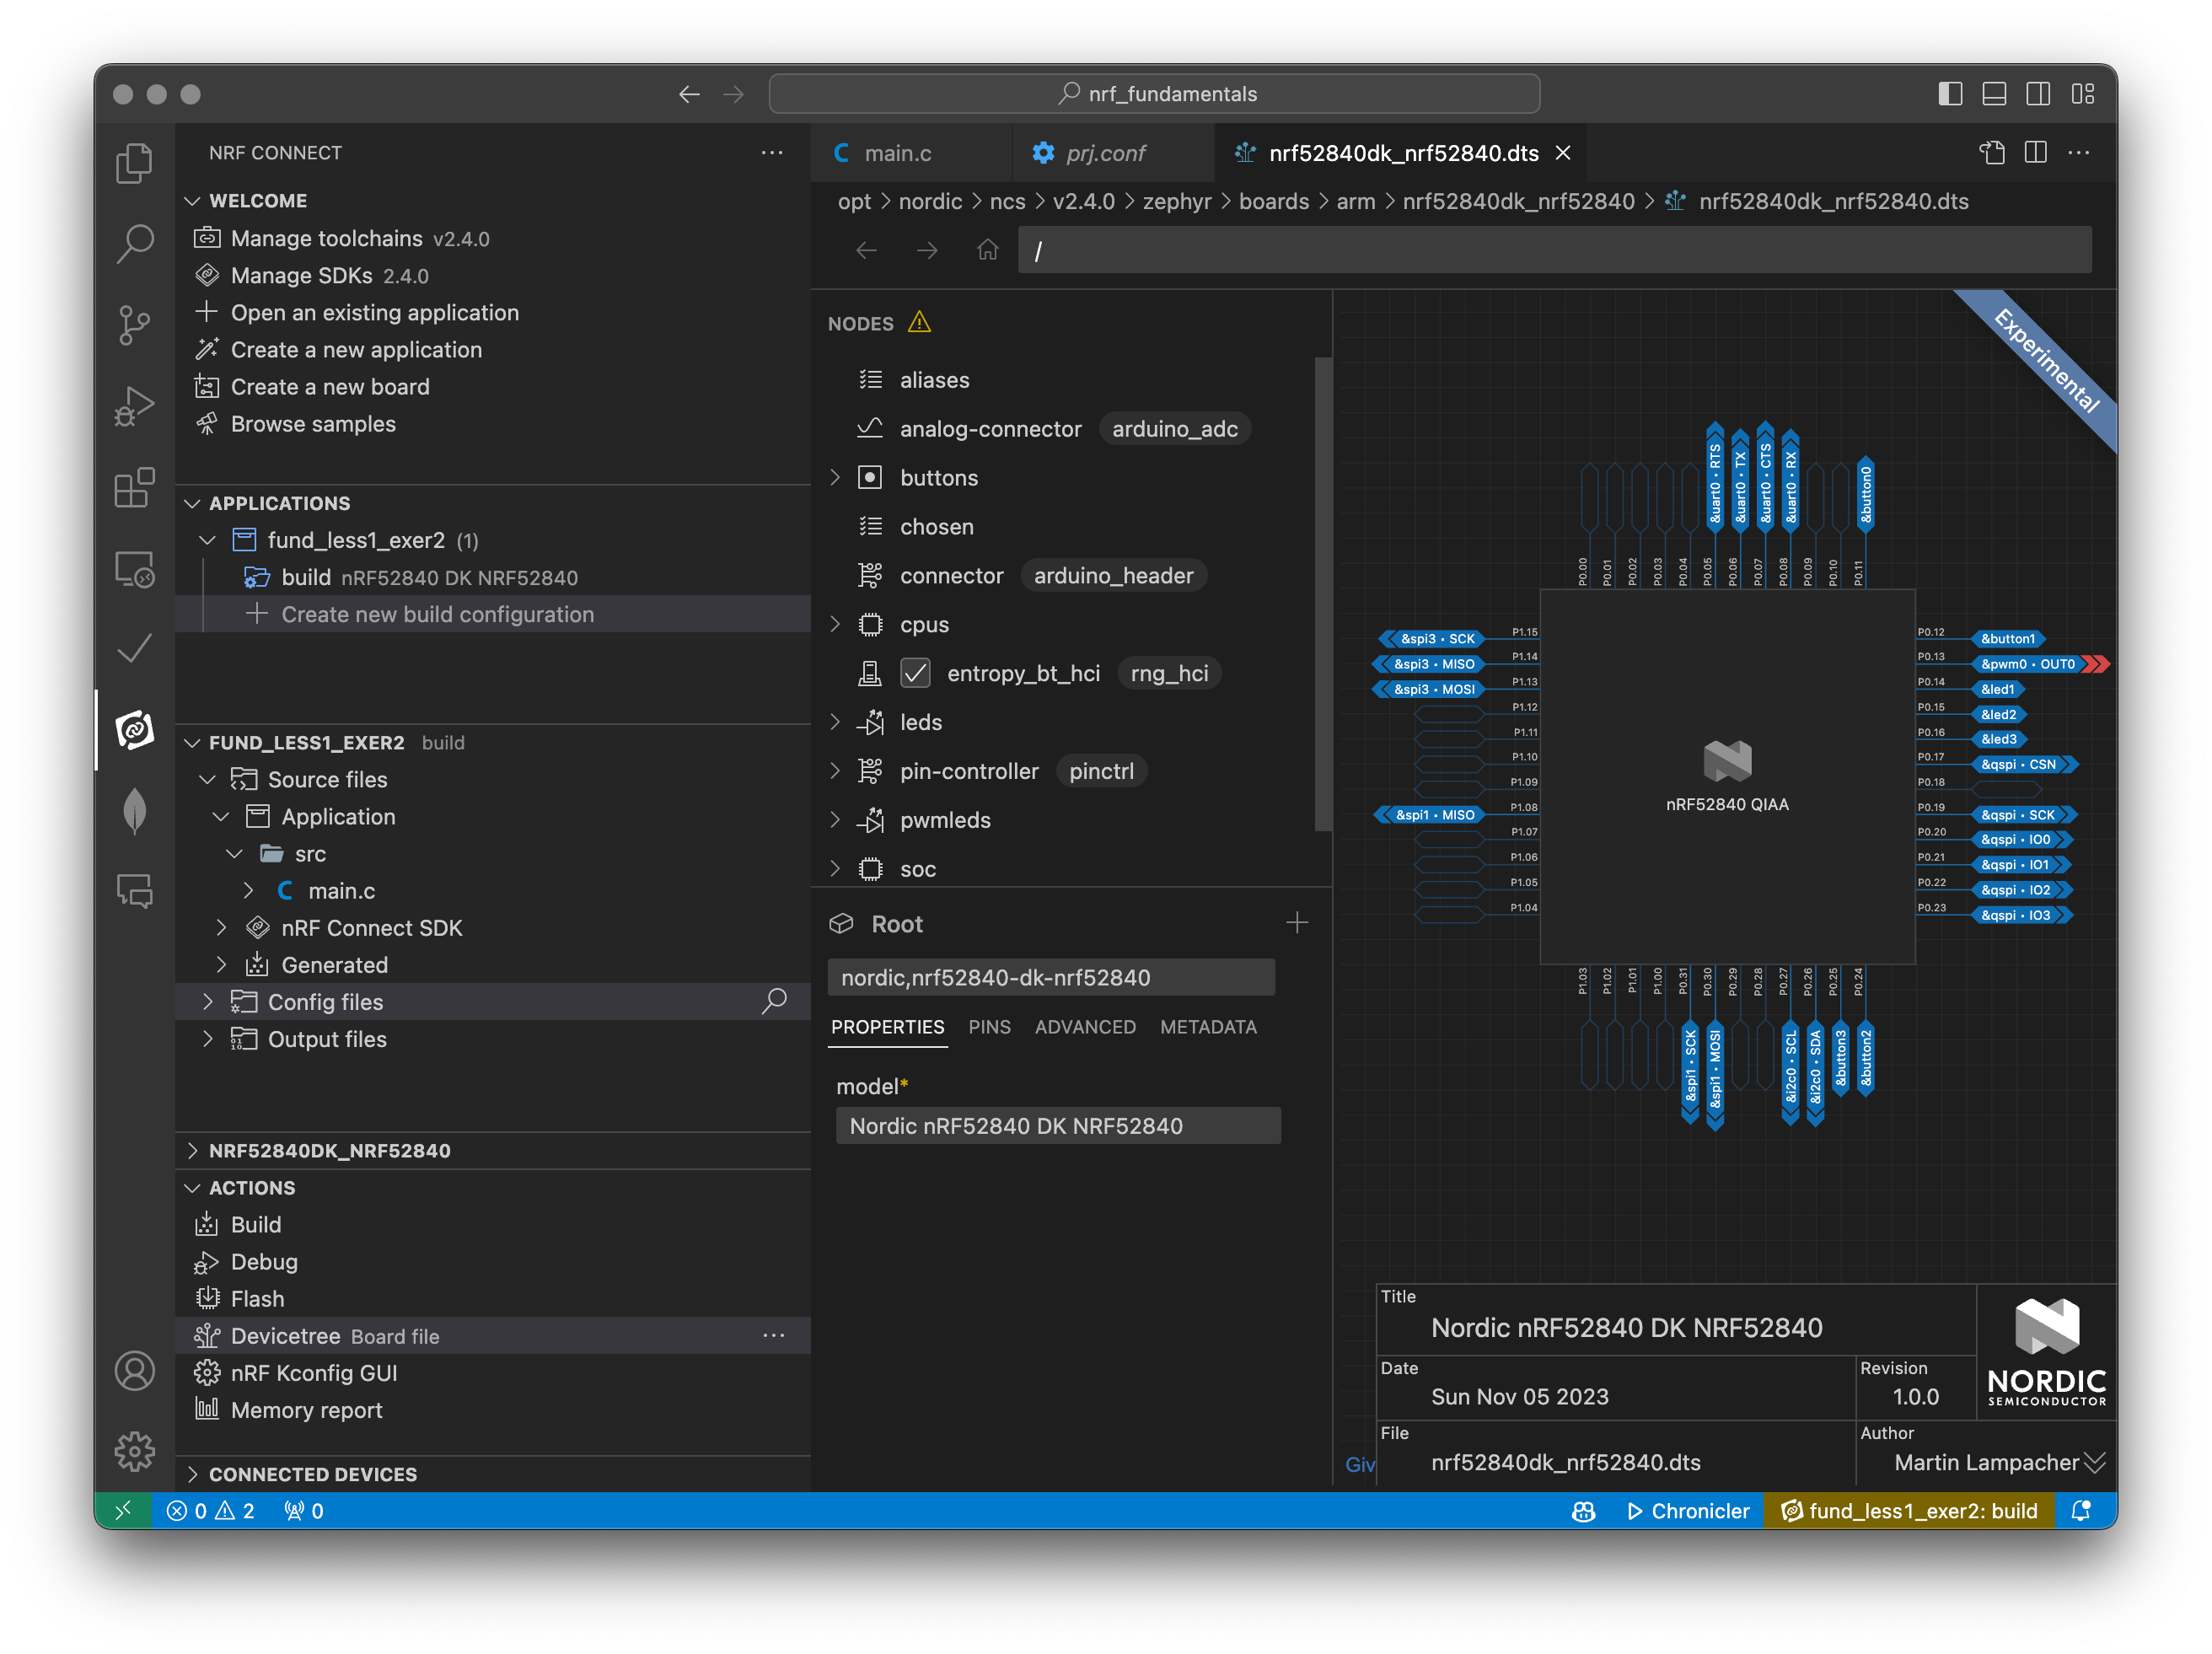Toggle primary sidebar layout button
This screenshot has height=1654, width=2212.
pyautogui.click(x=1950, y=94)
